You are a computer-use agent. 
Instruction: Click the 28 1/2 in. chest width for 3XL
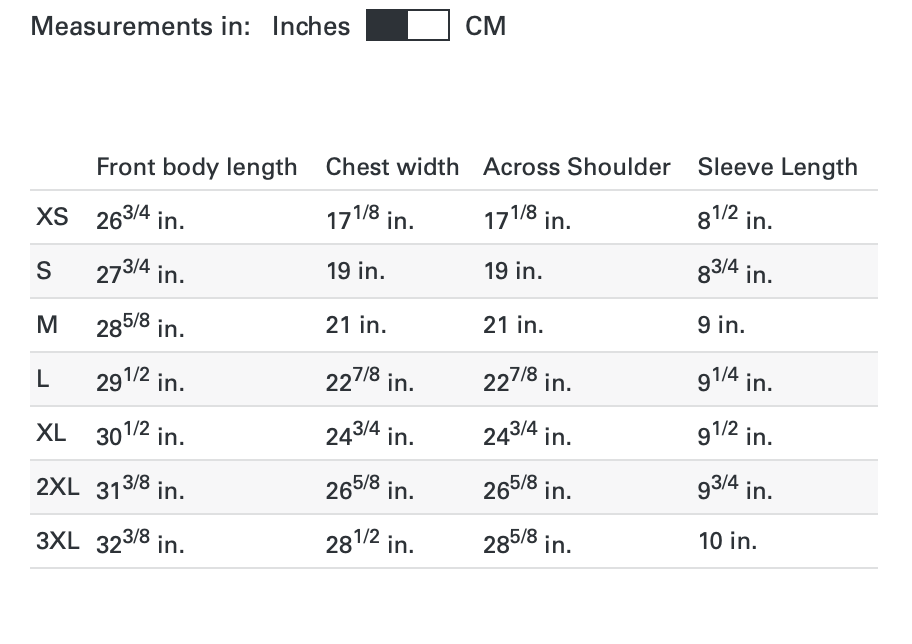coord(370,542)
